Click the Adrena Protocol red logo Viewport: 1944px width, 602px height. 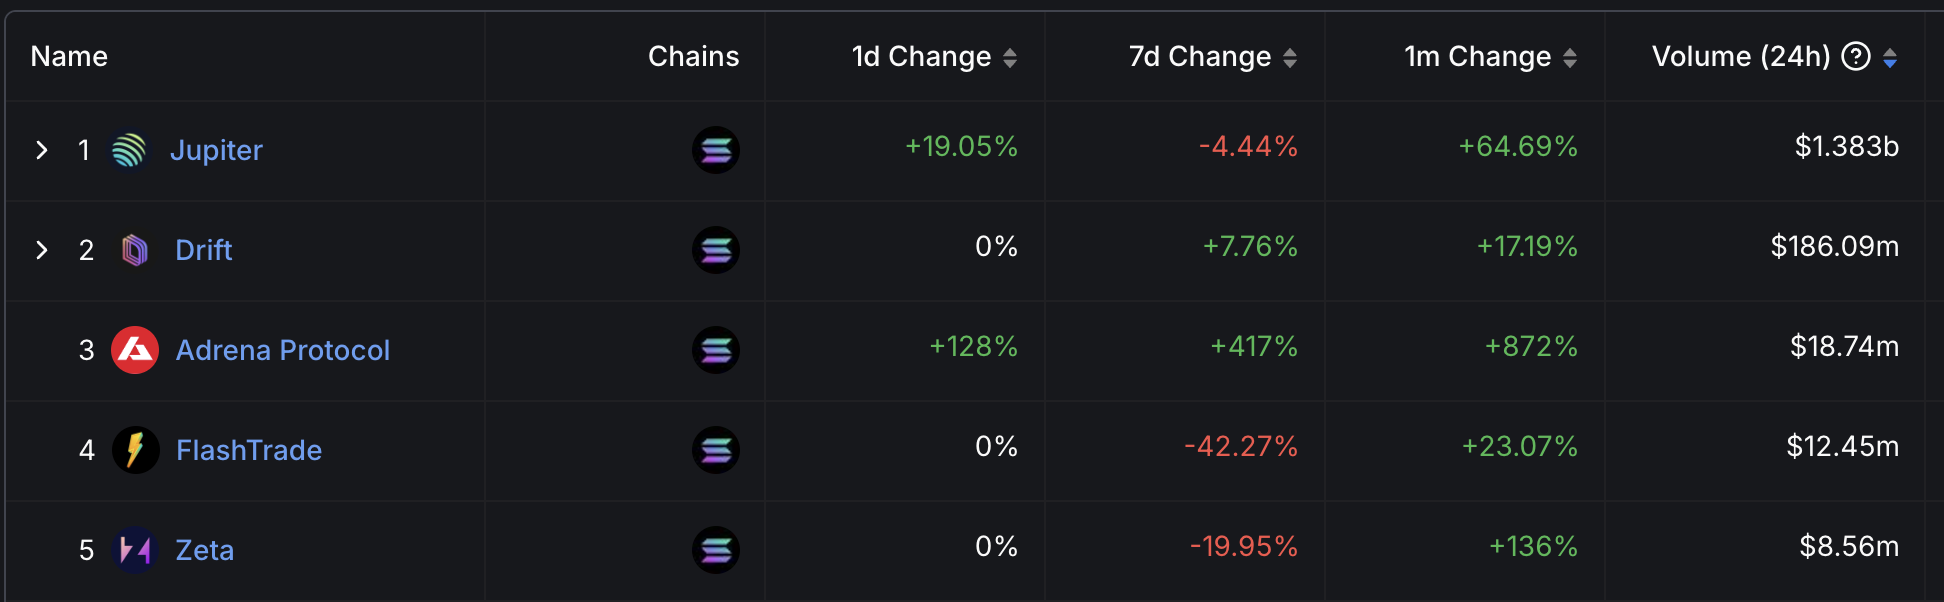[135, 350]
